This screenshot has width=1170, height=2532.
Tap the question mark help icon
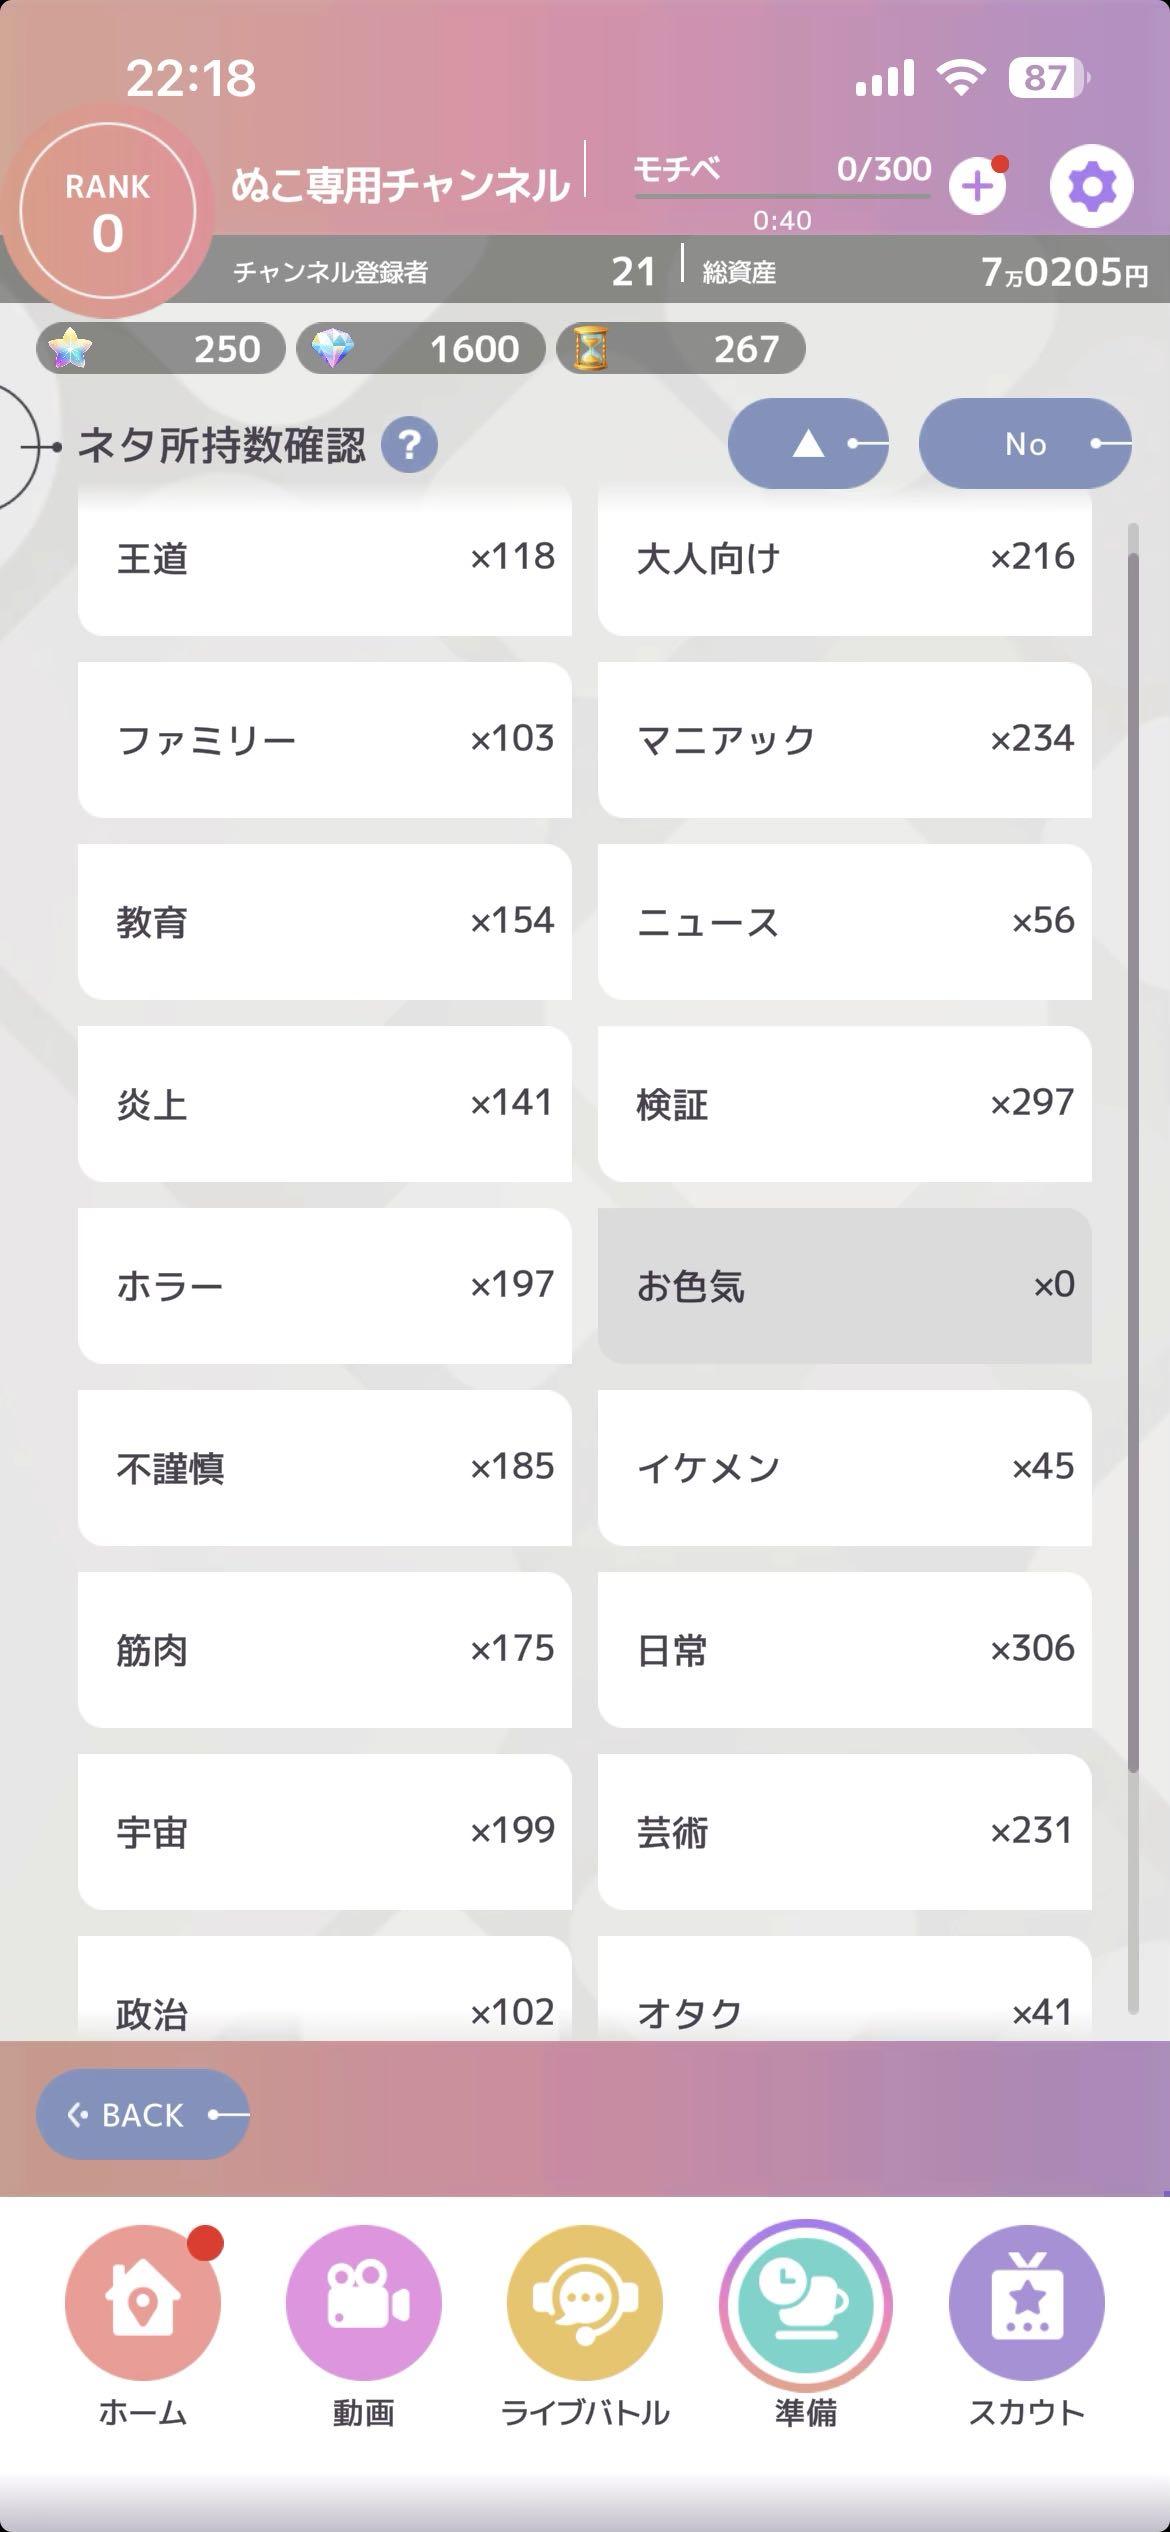(x=409, y=445)
